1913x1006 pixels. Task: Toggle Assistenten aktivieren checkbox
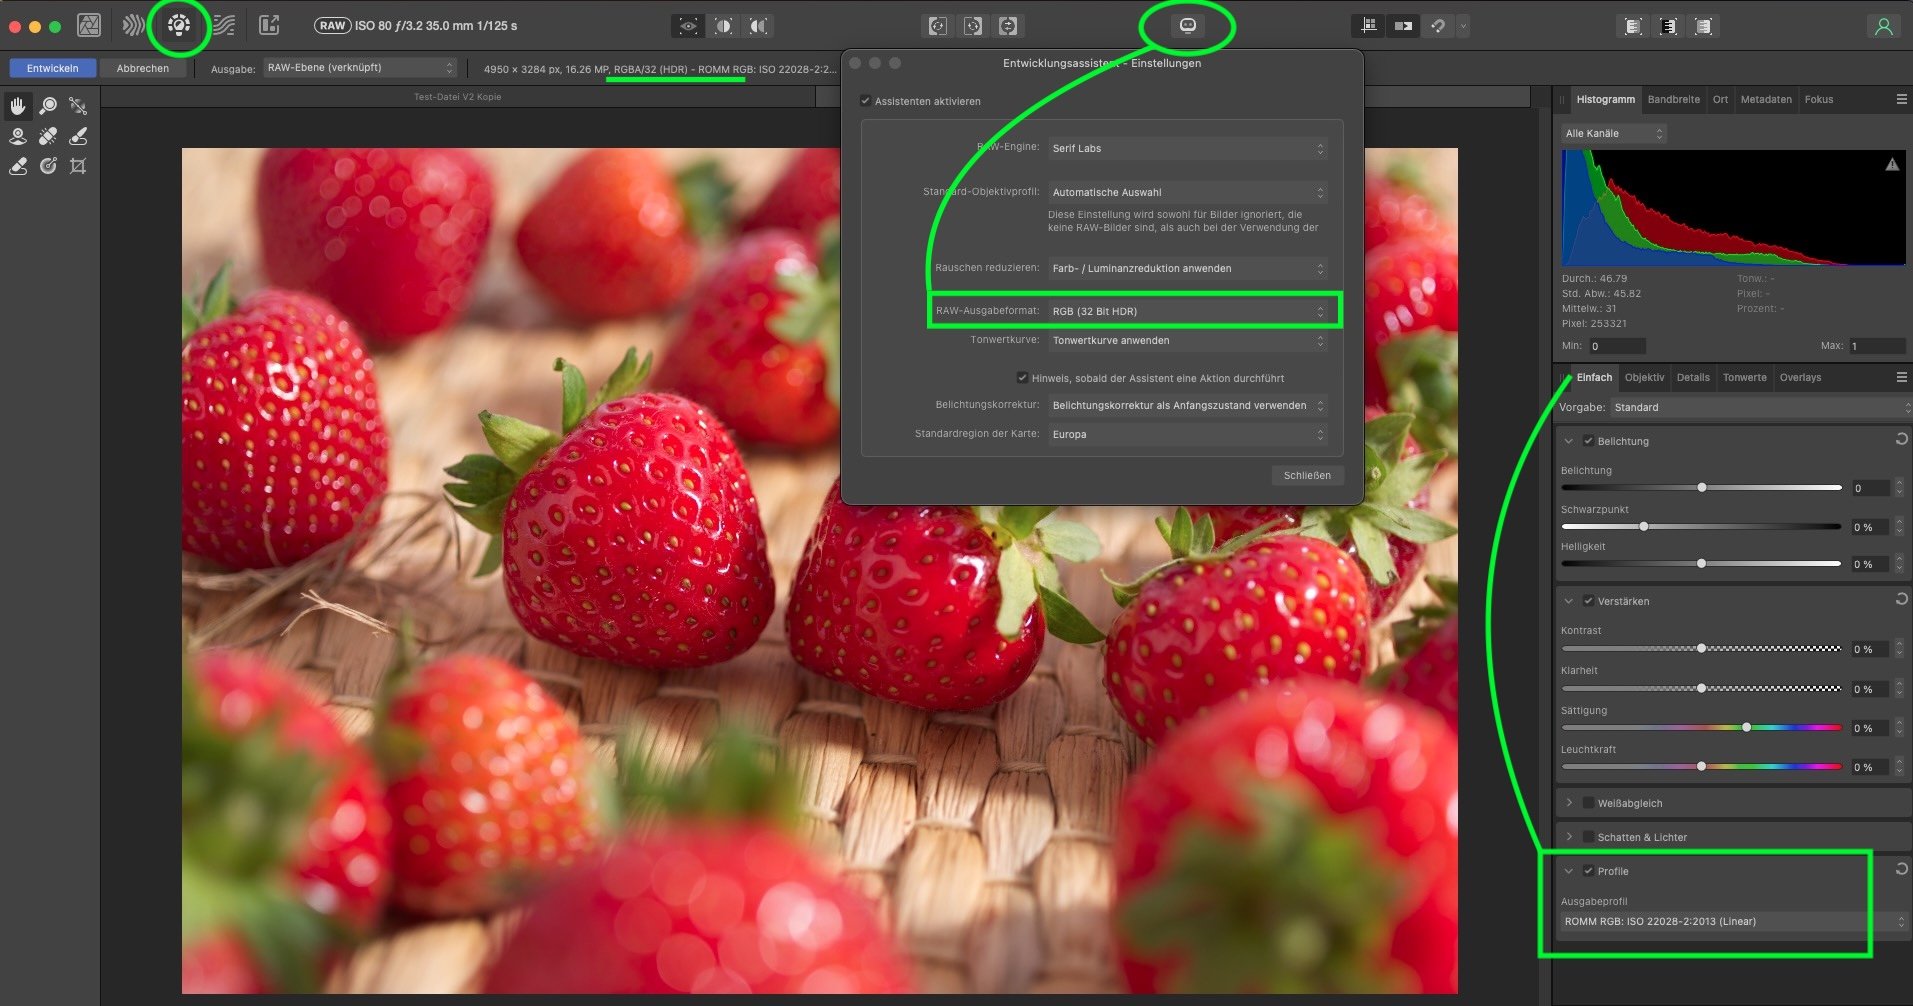[865, 101]
